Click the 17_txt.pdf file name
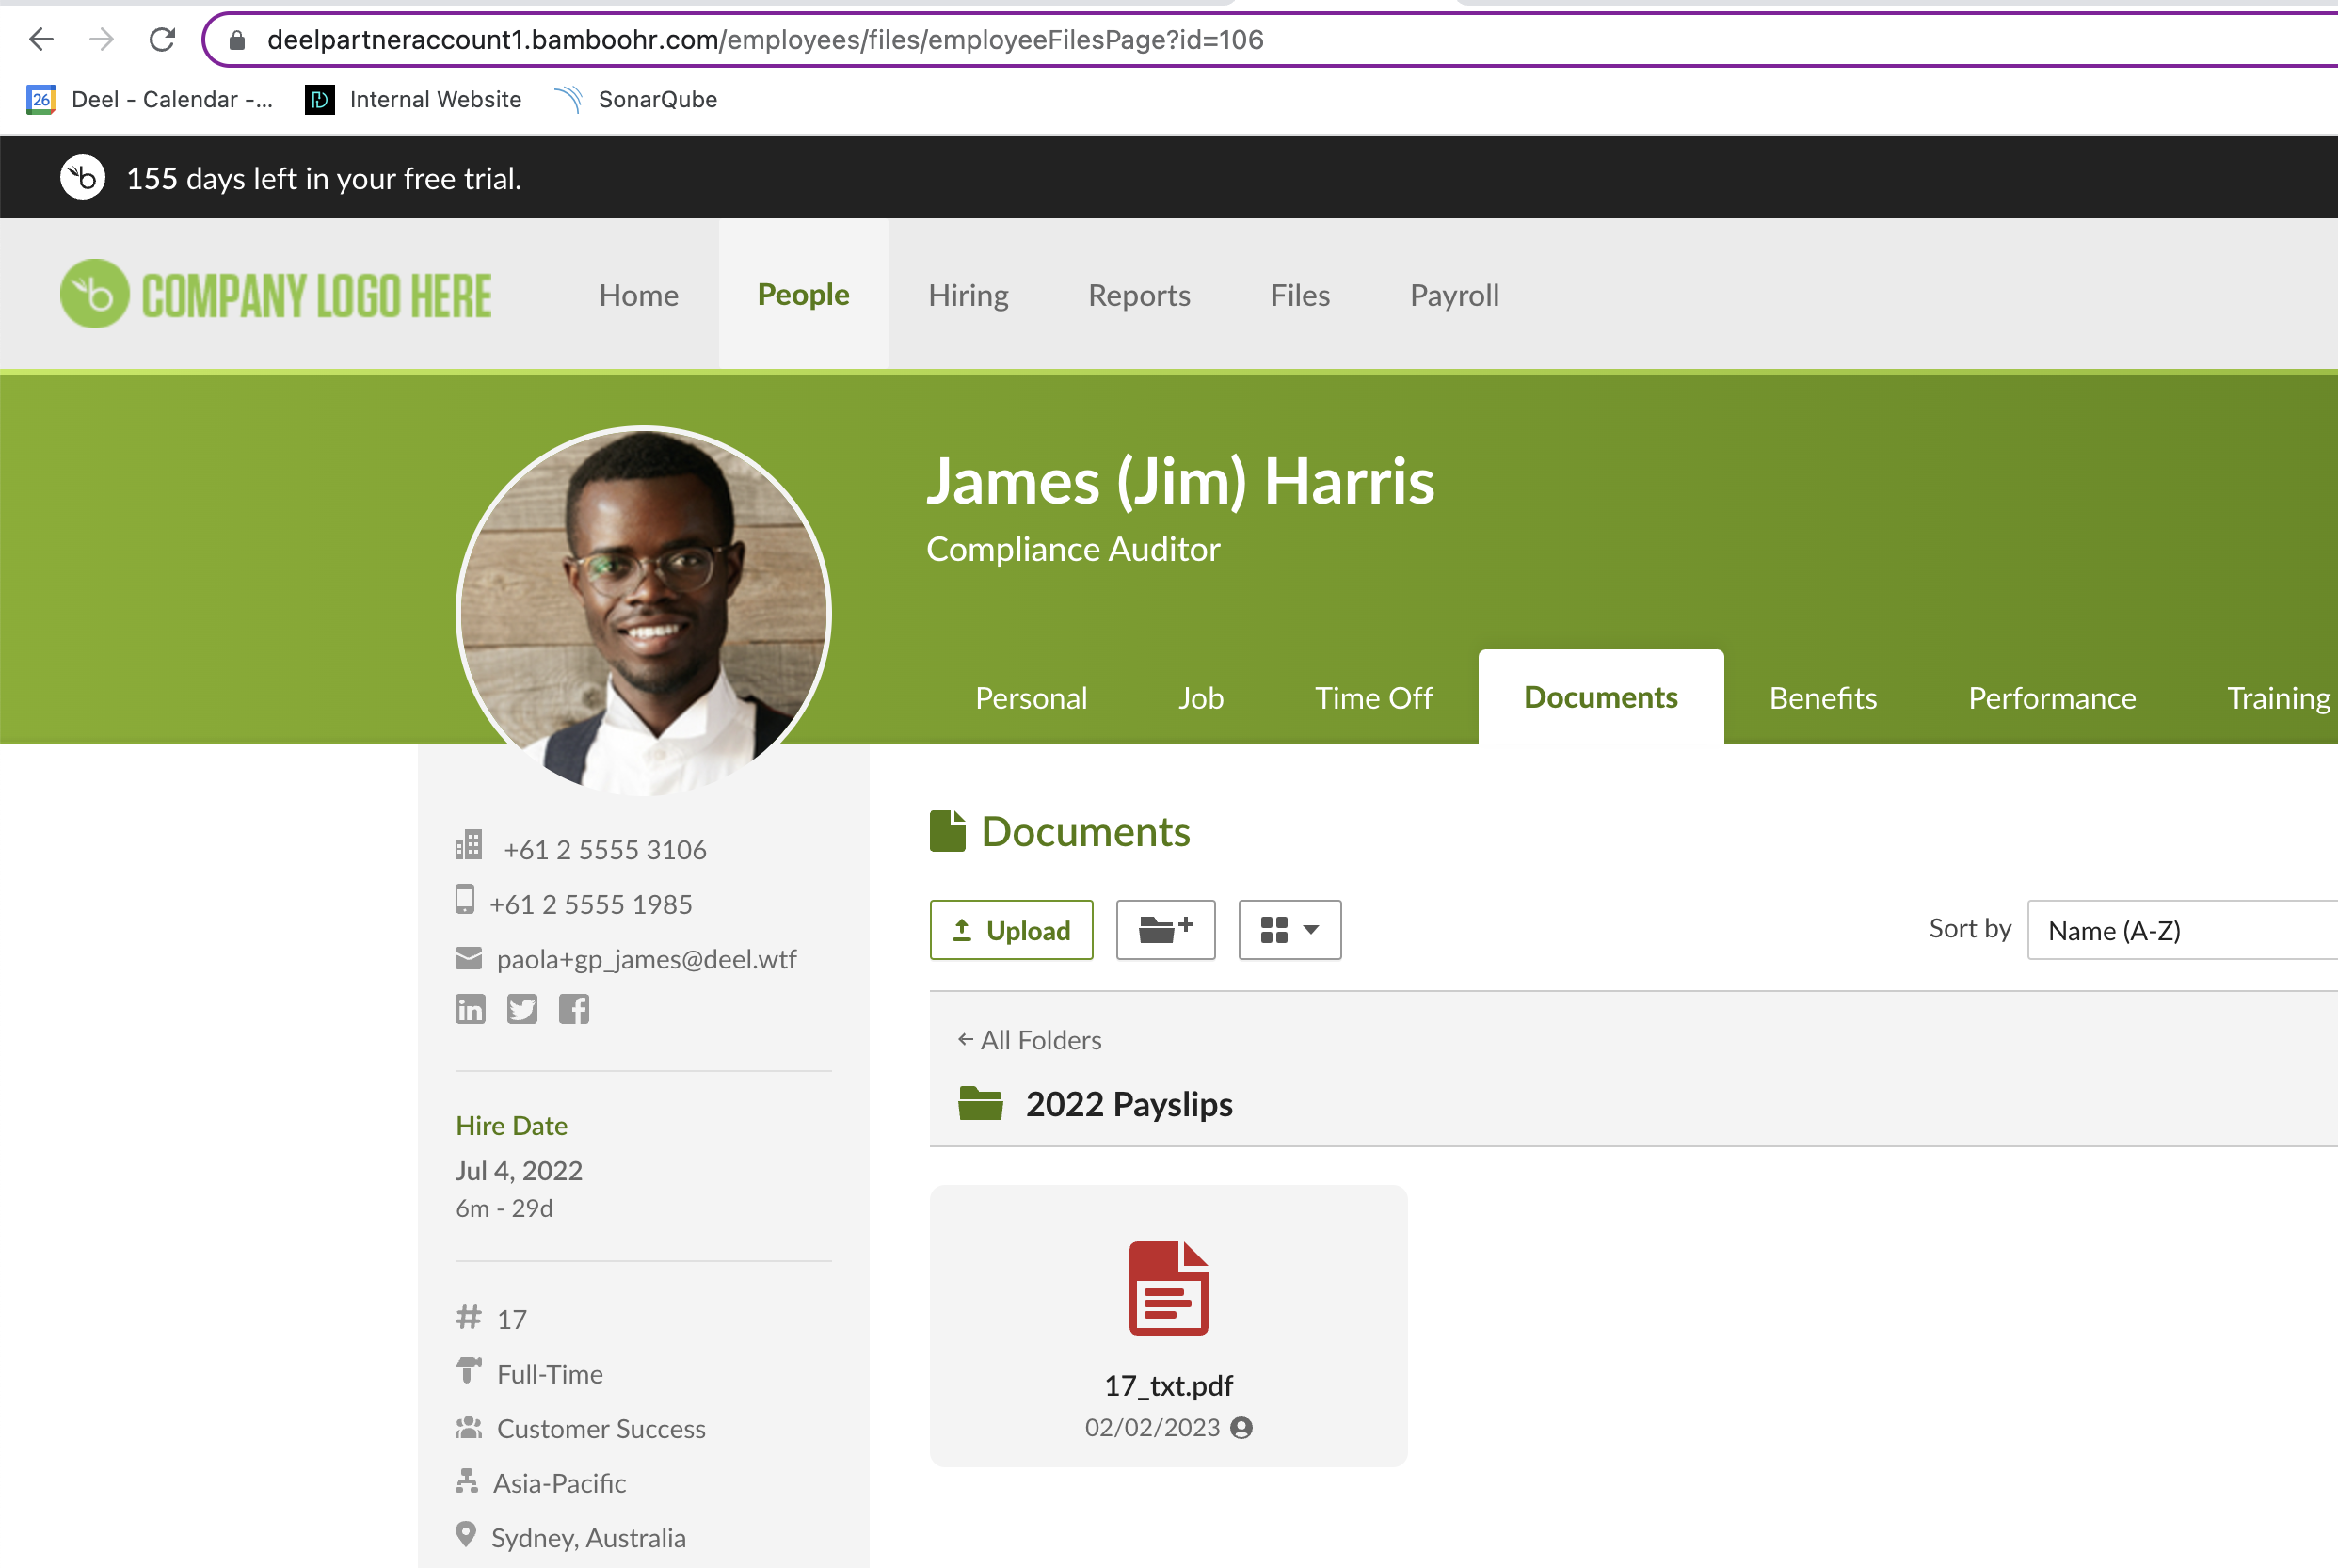The height and width of the screenshot is (1568, 2338). pyautogui.click(x=1168, y=1385)
